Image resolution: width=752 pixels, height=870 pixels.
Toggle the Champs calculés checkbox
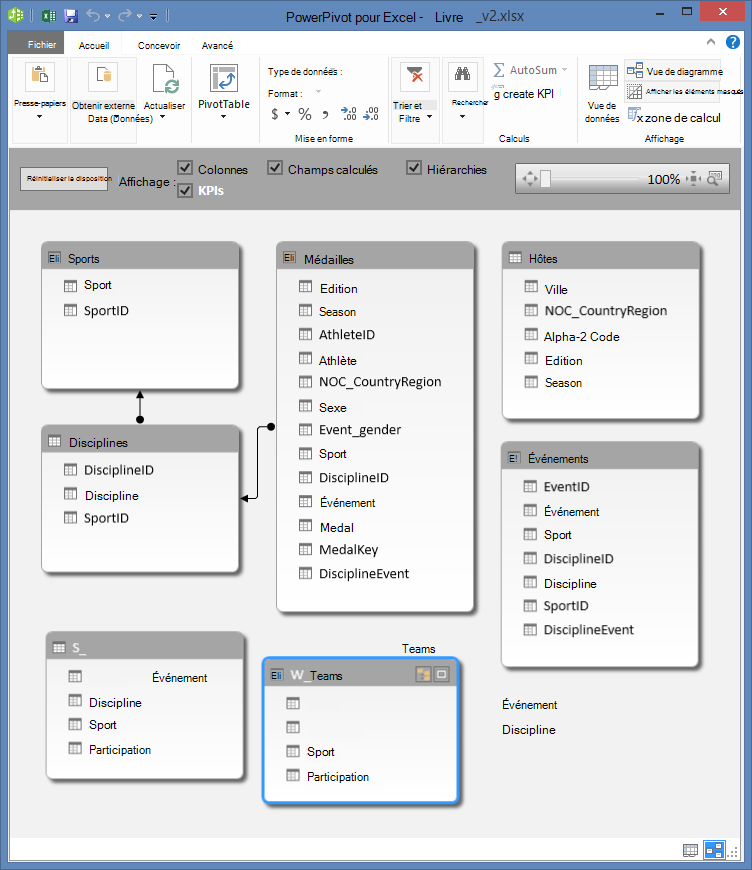(x=275, y=168)
